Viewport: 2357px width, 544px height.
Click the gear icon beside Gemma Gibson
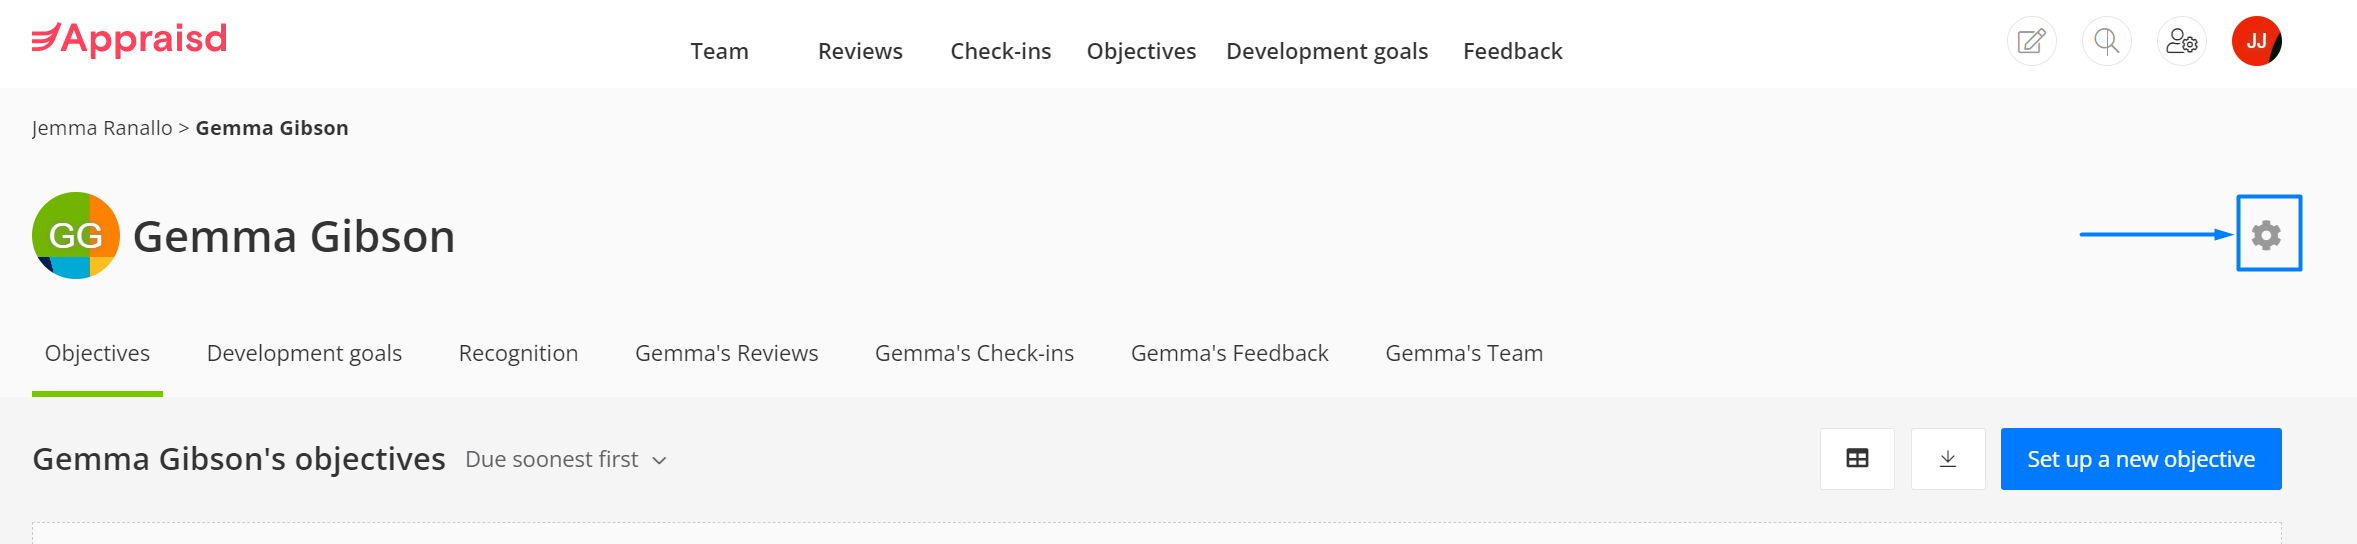(x=2266, y=235)
